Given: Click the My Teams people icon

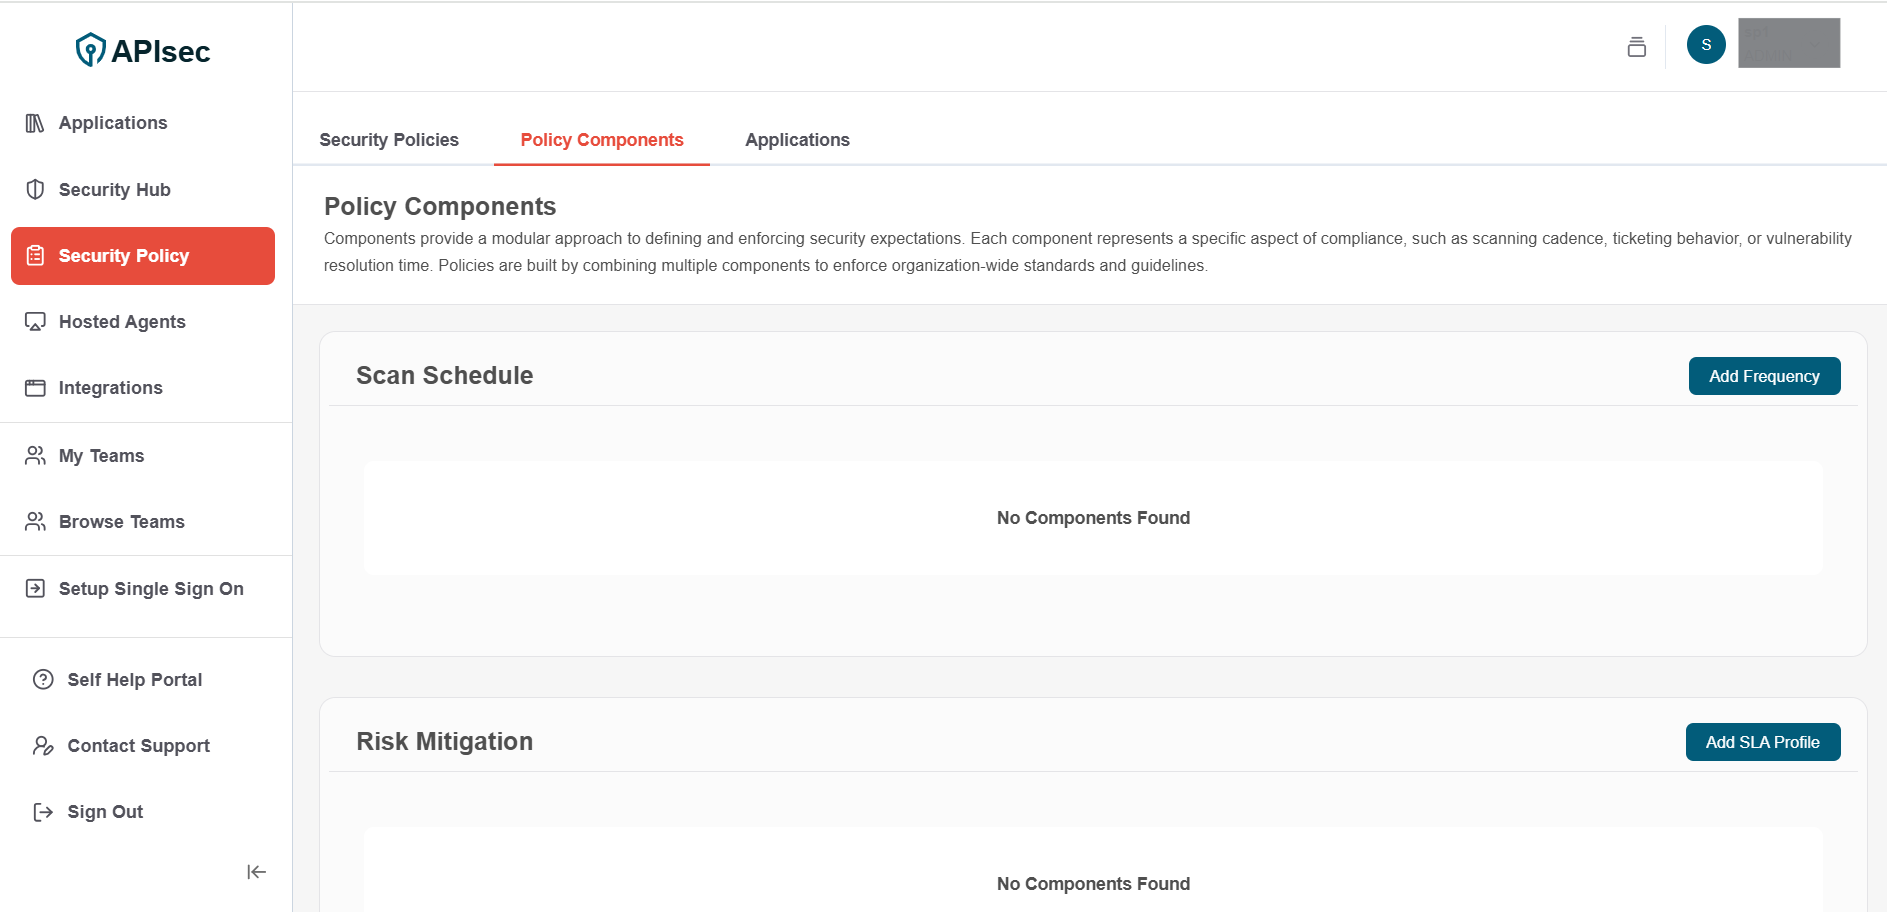Looking at the screenshot, I should click(x=35, y=456).
